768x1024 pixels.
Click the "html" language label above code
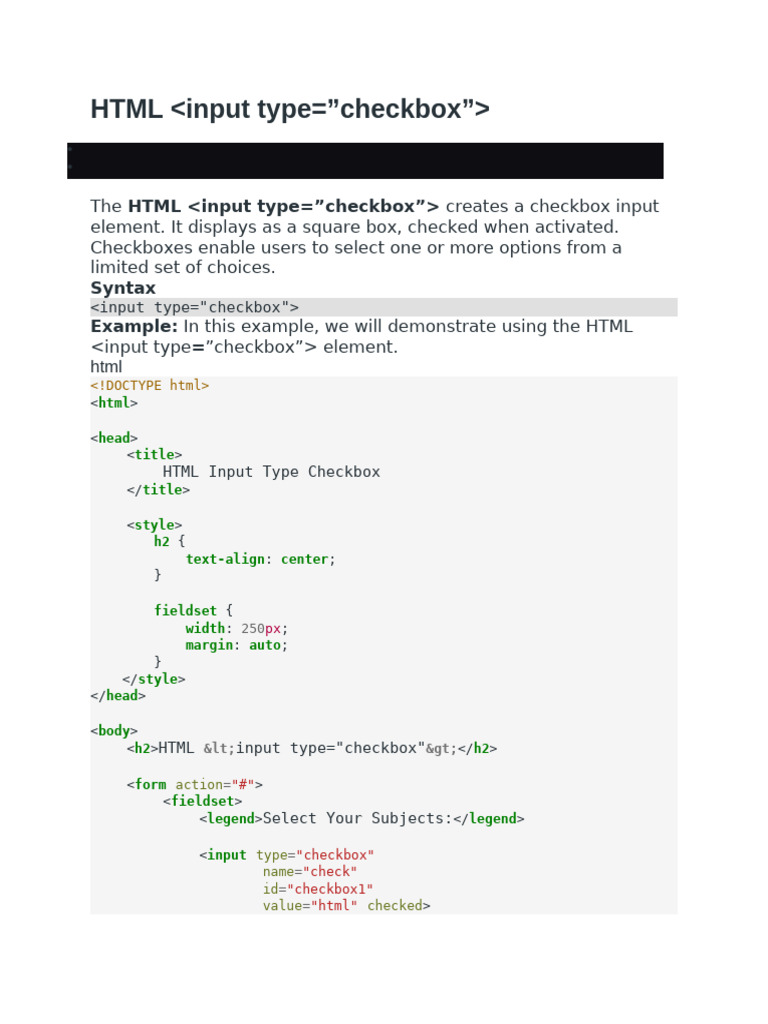click(106, 367)
